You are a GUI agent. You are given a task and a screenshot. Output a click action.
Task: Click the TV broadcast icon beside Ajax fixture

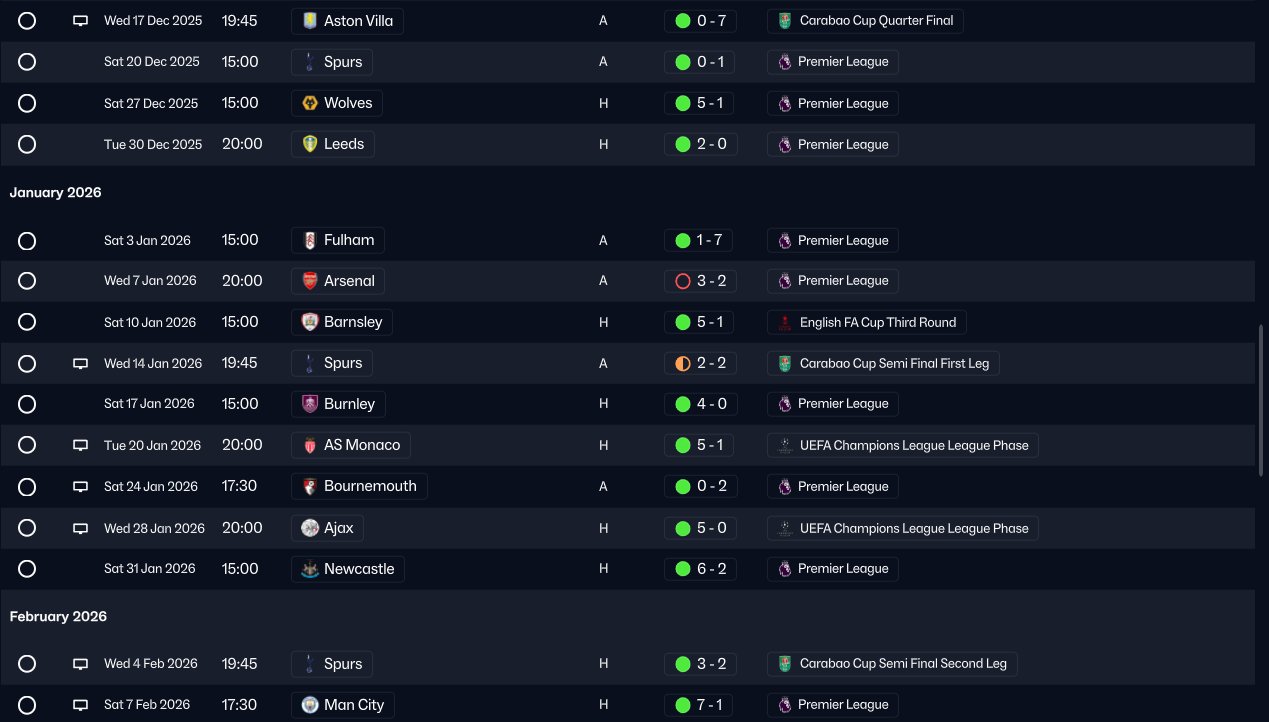[x=81, y=528]
